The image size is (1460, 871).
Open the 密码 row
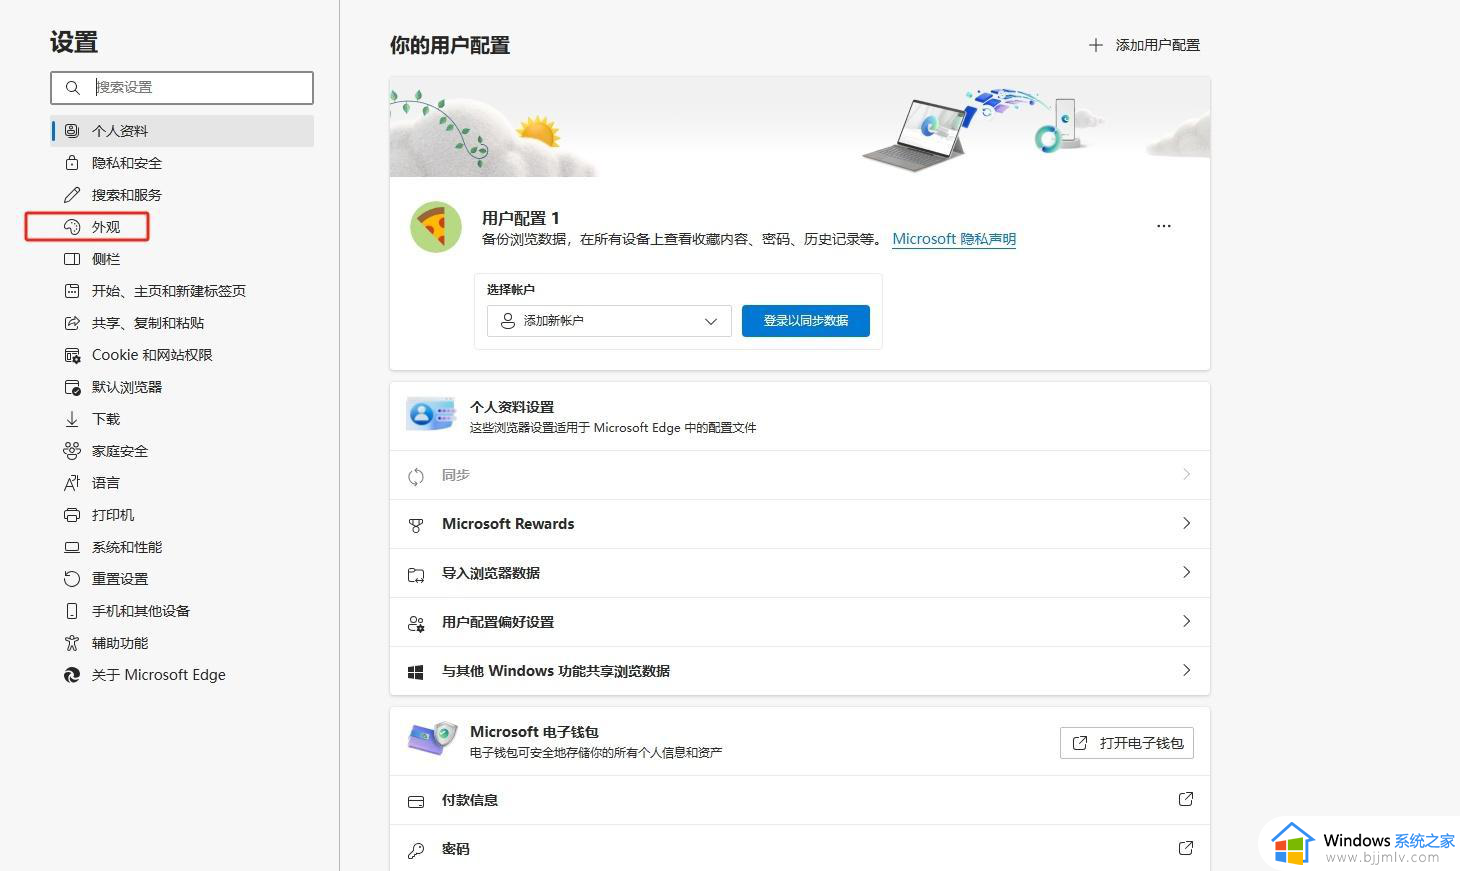[800, 848]
